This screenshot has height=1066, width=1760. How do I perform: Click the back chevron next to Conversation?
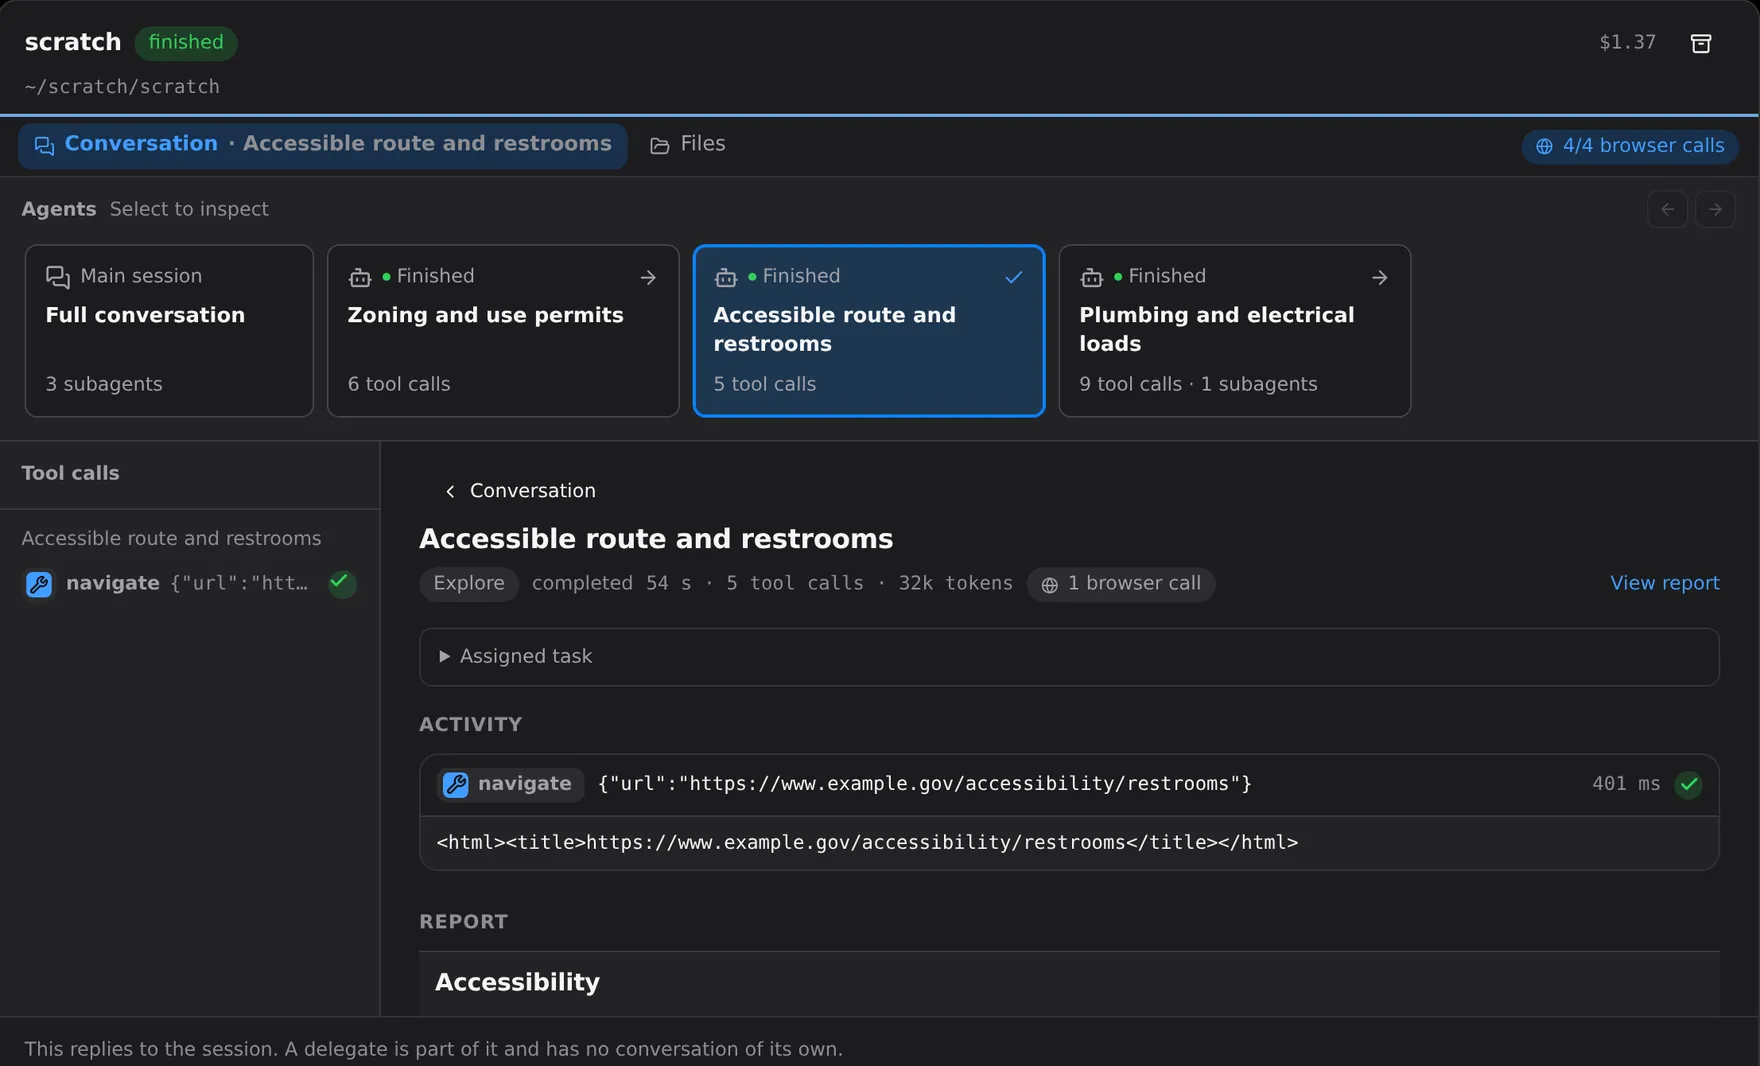450,491
